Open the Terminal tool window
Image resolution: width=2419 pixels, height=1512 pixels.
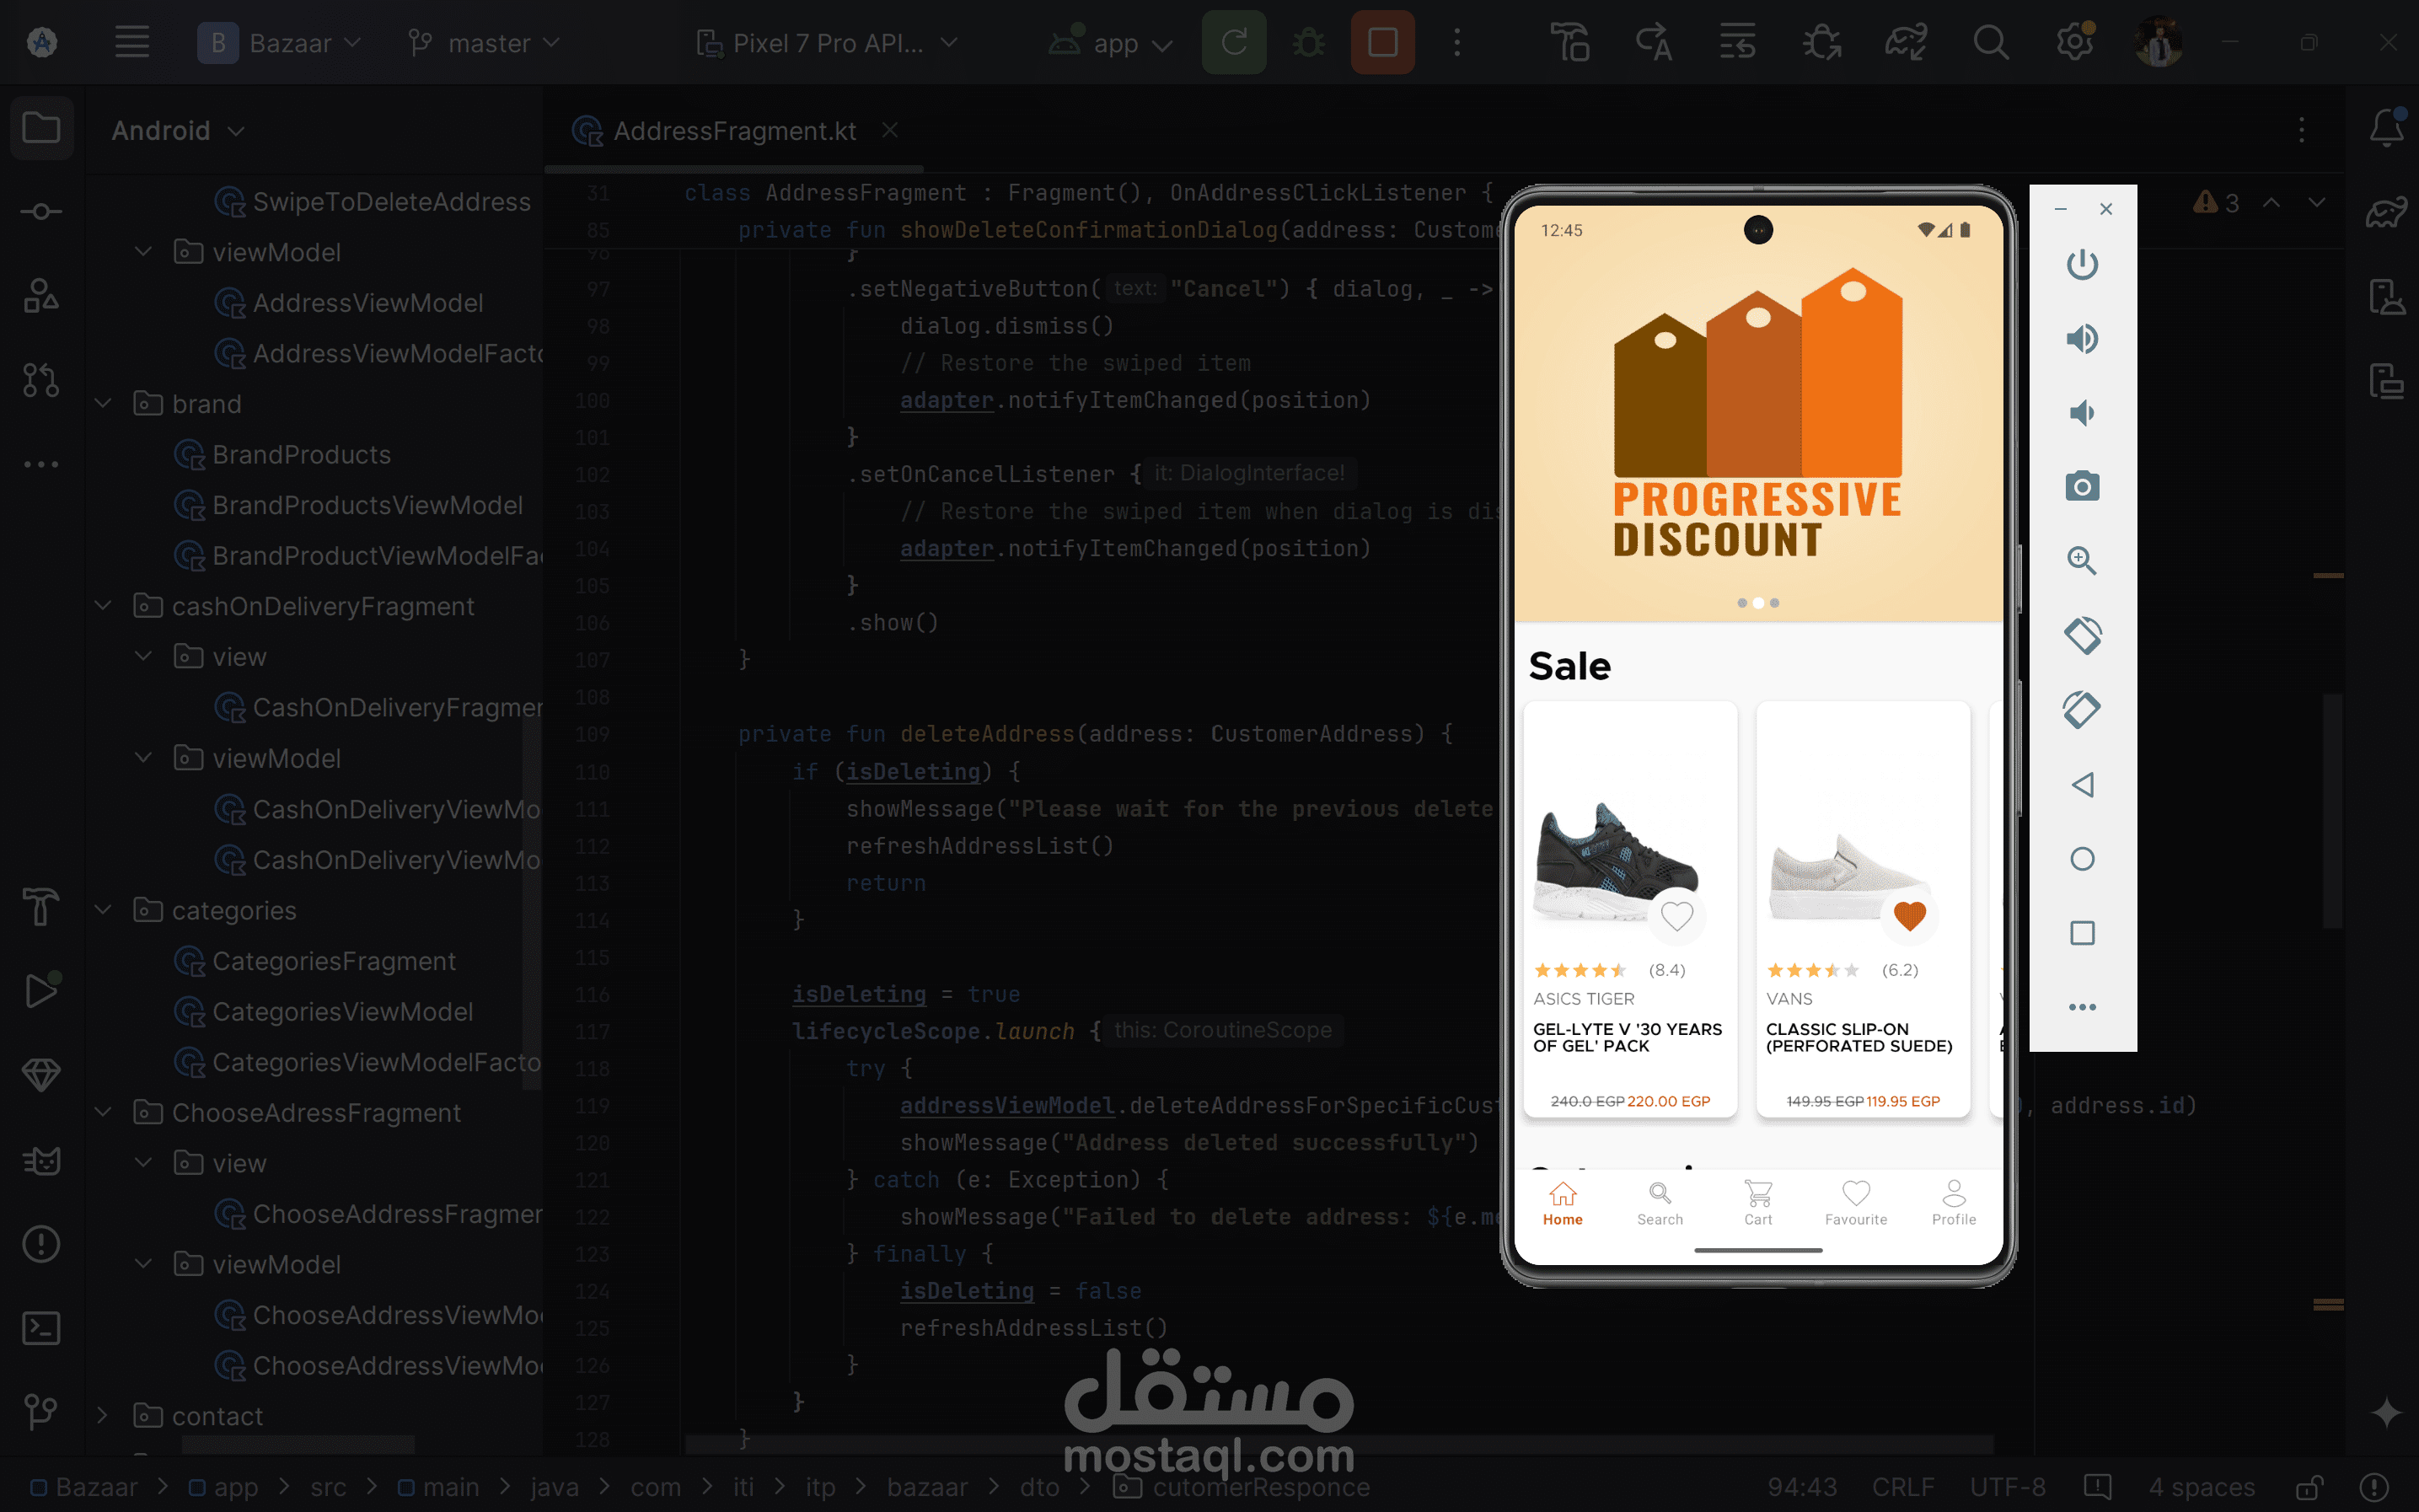pyautogui.click(x=41, y=1328)
